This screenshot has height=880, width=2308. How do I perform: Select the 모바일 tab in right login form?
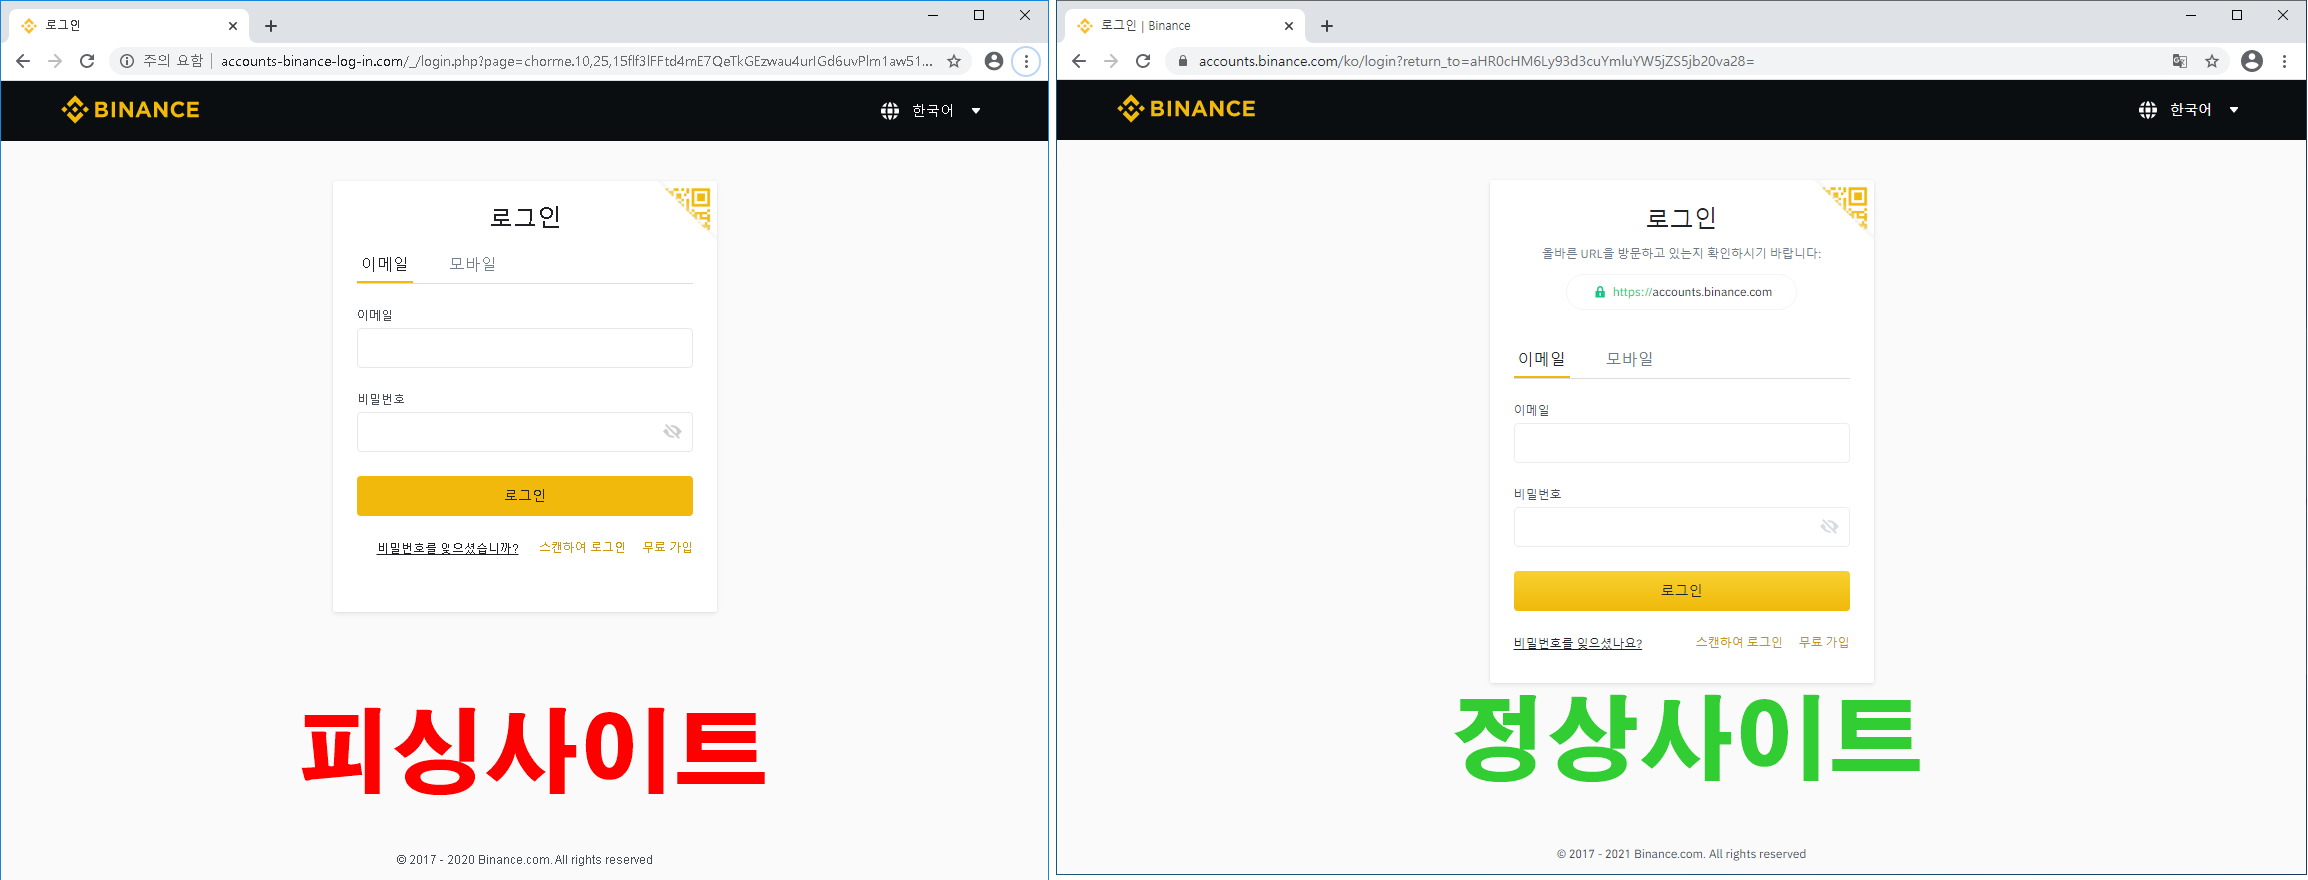pyautogui.click(x=1629, y=359)
